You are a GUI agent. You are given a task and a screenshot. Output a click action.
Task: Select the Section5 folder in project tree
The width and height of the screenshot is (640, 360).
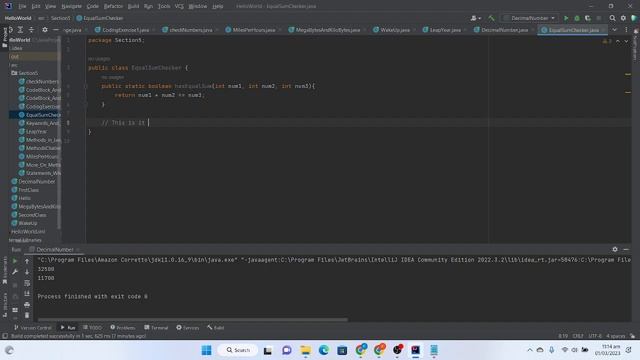point(28,73)
